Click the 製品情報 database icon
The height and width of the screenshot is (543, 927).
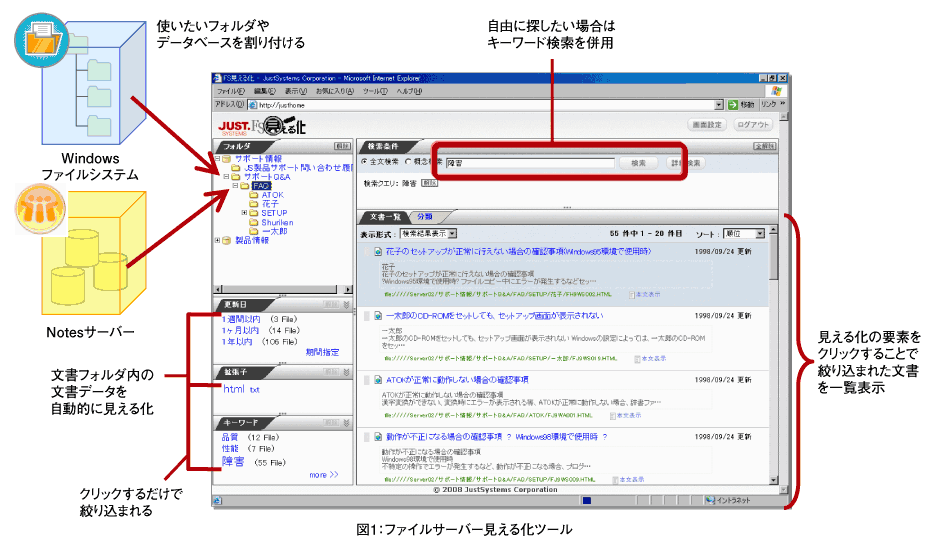pyautogui.click(x=226, y=240)
